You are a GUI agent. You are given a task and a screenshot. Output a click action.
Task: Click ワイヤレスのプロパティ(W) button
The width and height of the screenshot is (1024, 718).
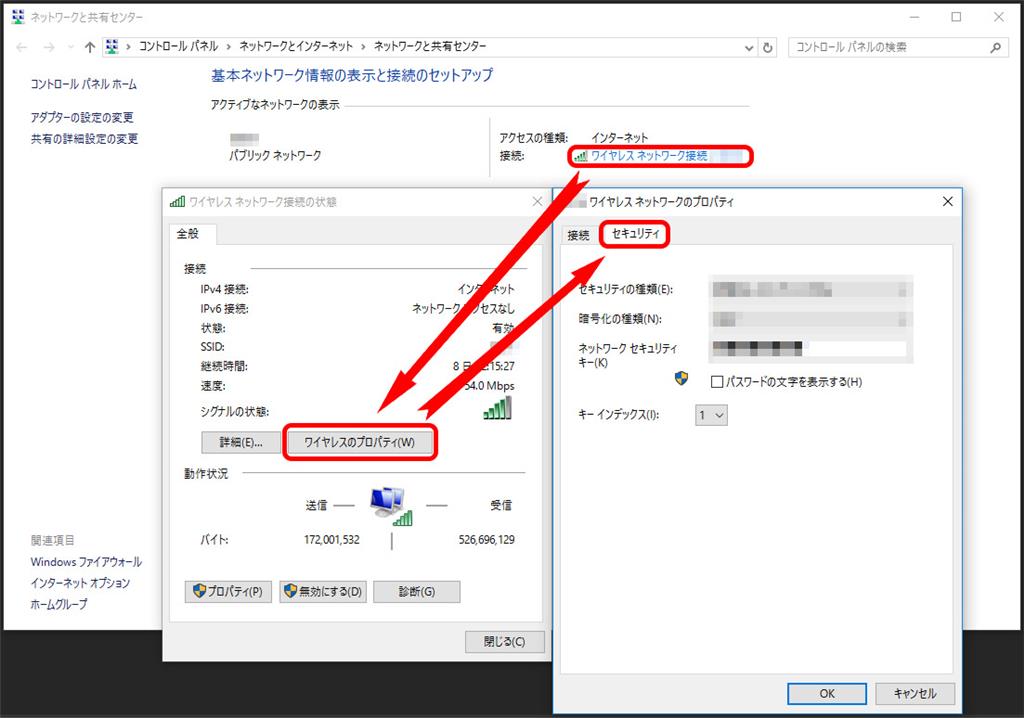point(359,442)
